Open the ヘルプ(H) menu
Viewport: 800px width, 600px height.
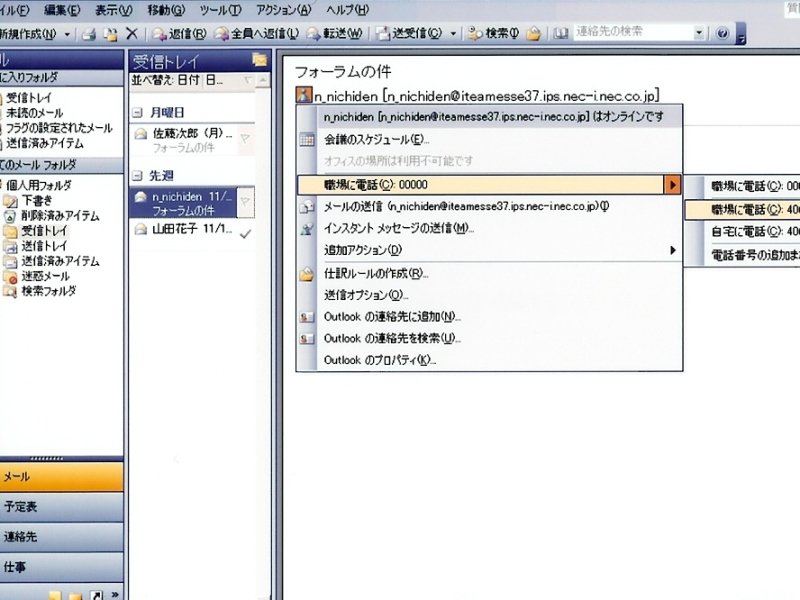347,10
